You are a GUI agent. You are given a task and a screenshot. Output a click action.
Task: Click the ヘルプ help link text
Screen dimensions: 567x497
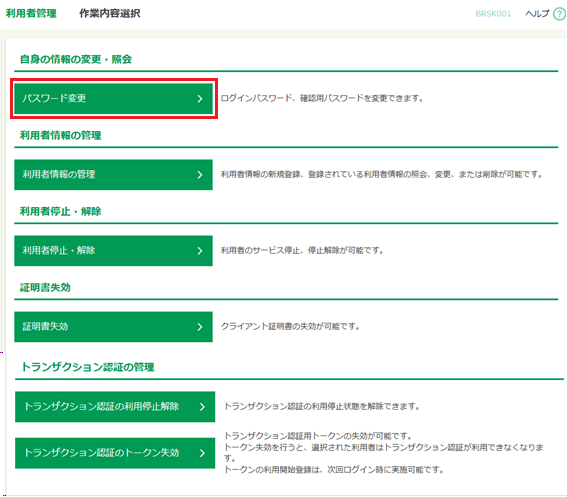(537, 14)
